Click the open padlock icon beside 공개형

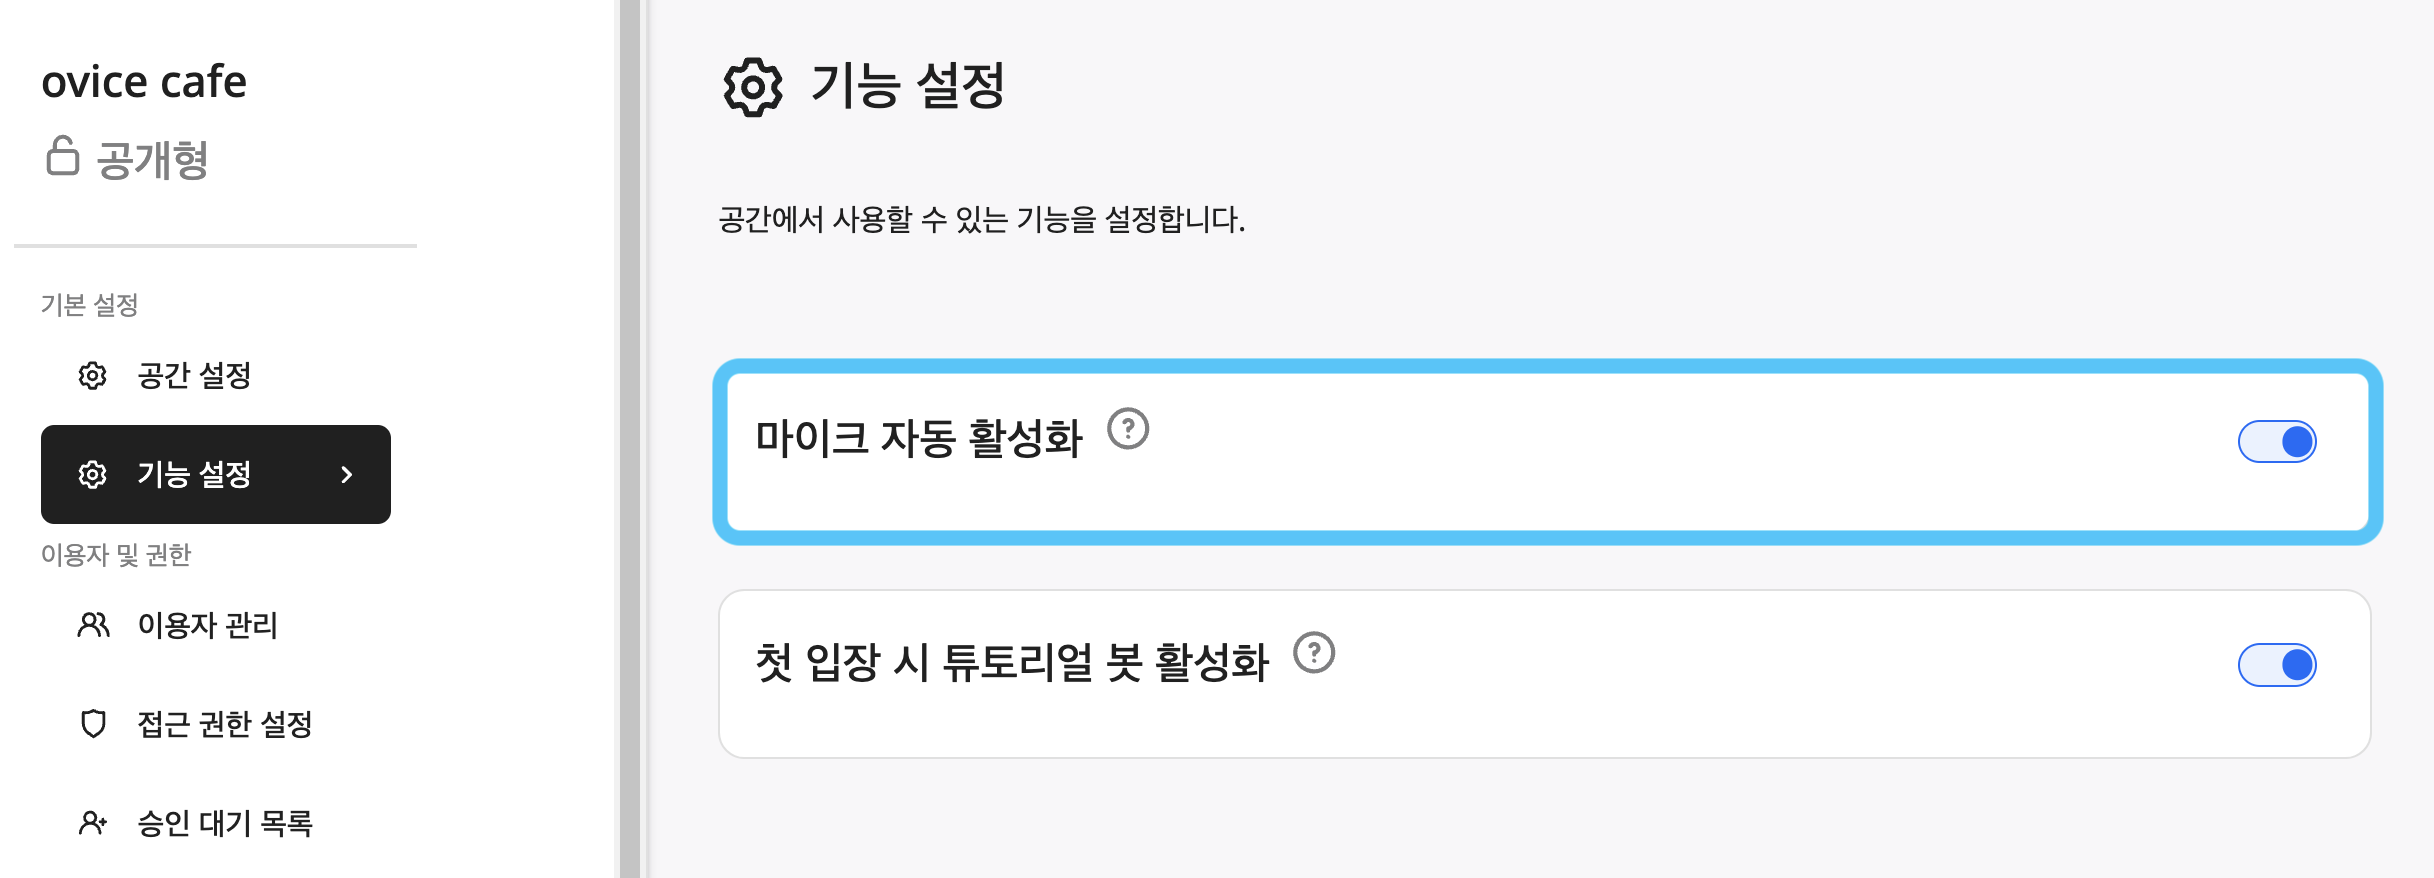(62, 156)
